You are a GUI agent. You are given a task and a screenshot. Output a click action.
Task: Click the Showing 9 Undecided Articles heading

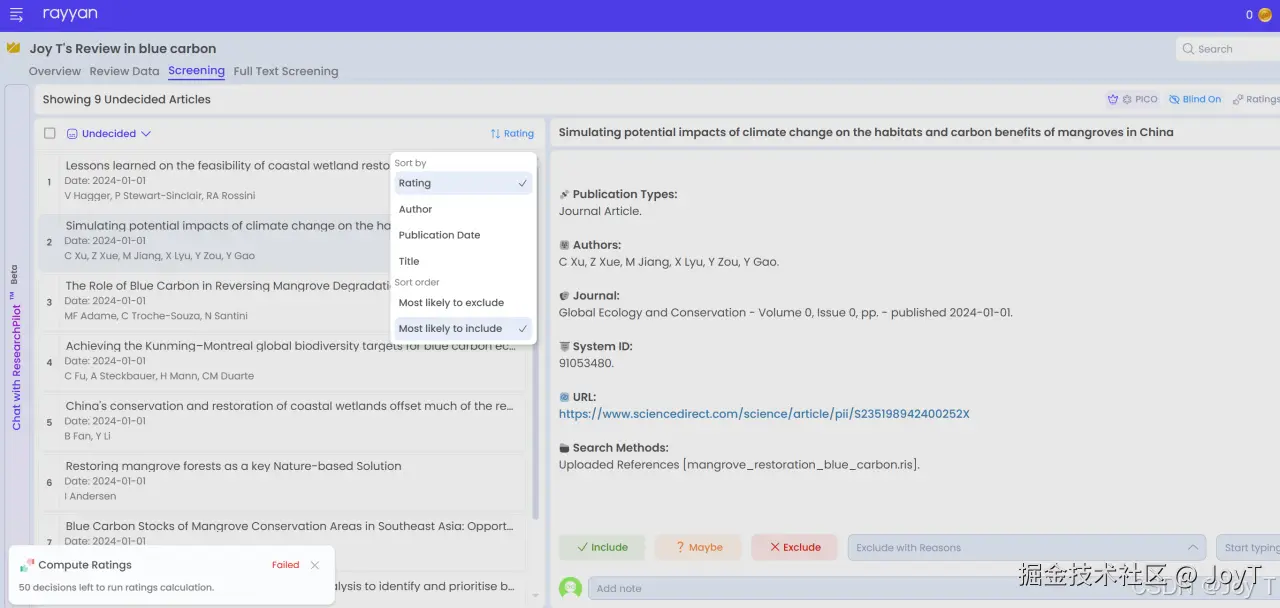click(127, 99)
